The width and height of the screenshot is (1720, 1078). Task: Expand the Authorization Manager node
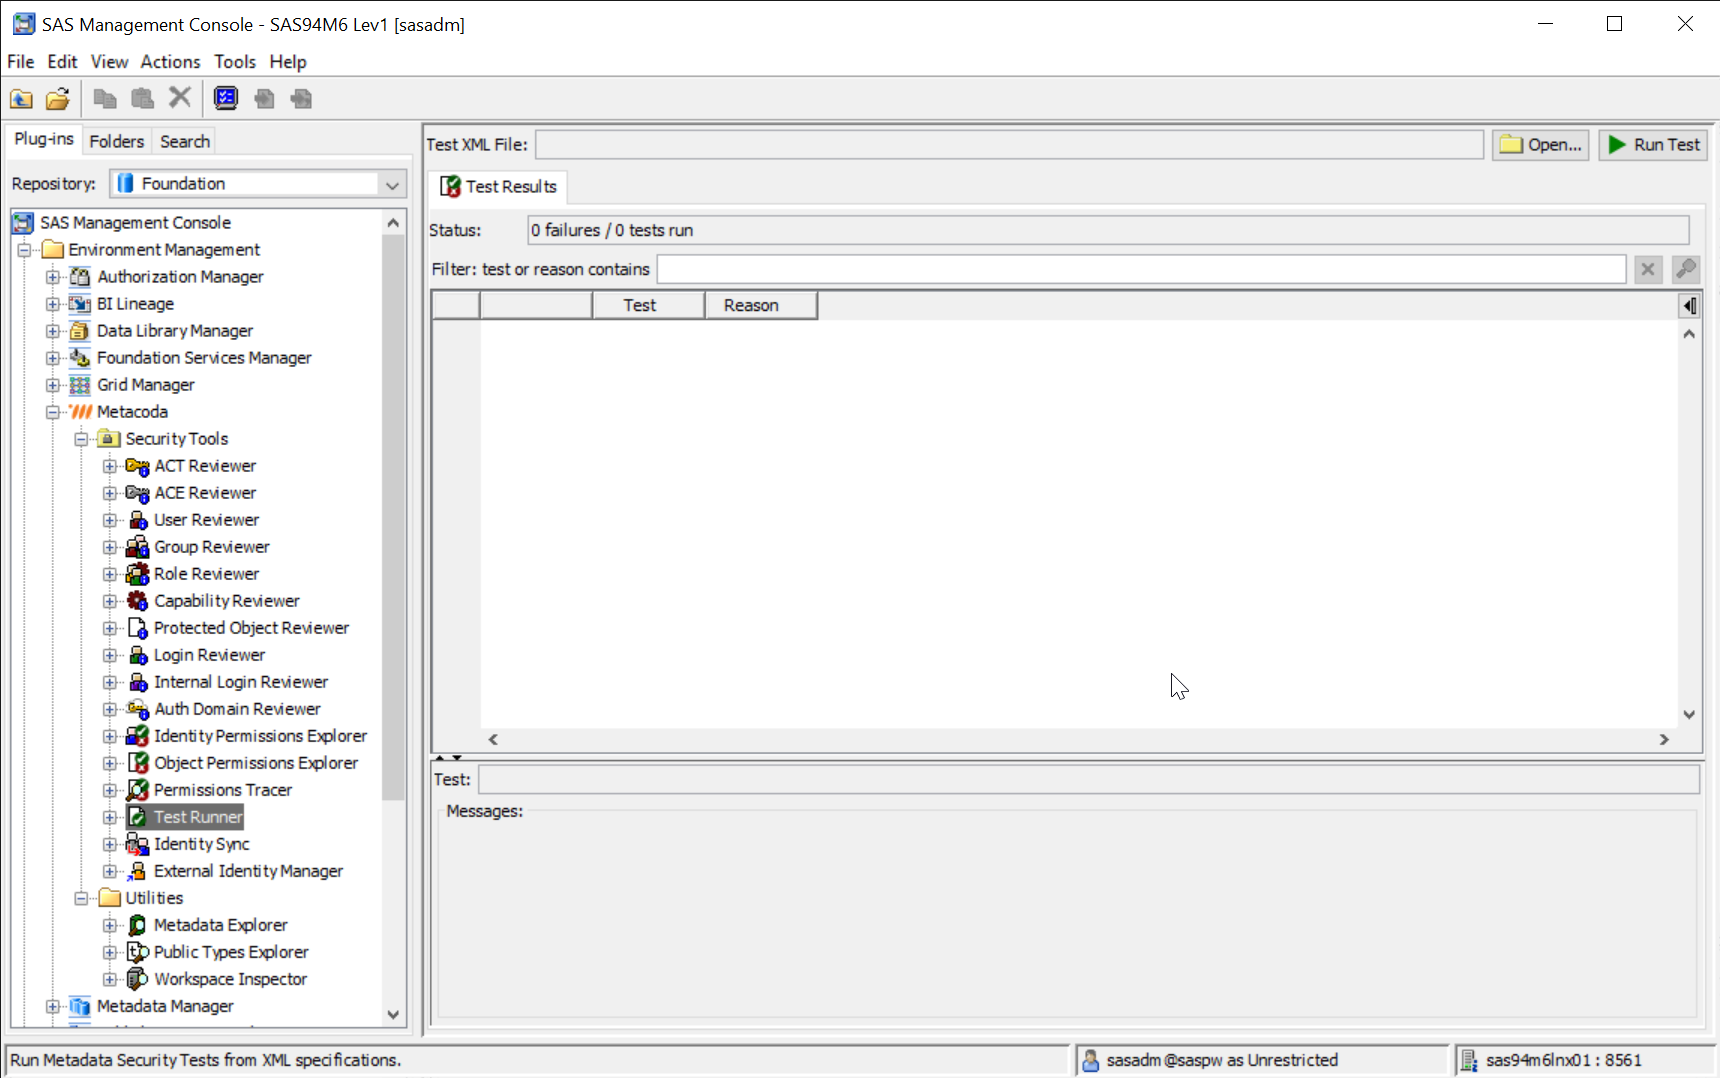53,277
